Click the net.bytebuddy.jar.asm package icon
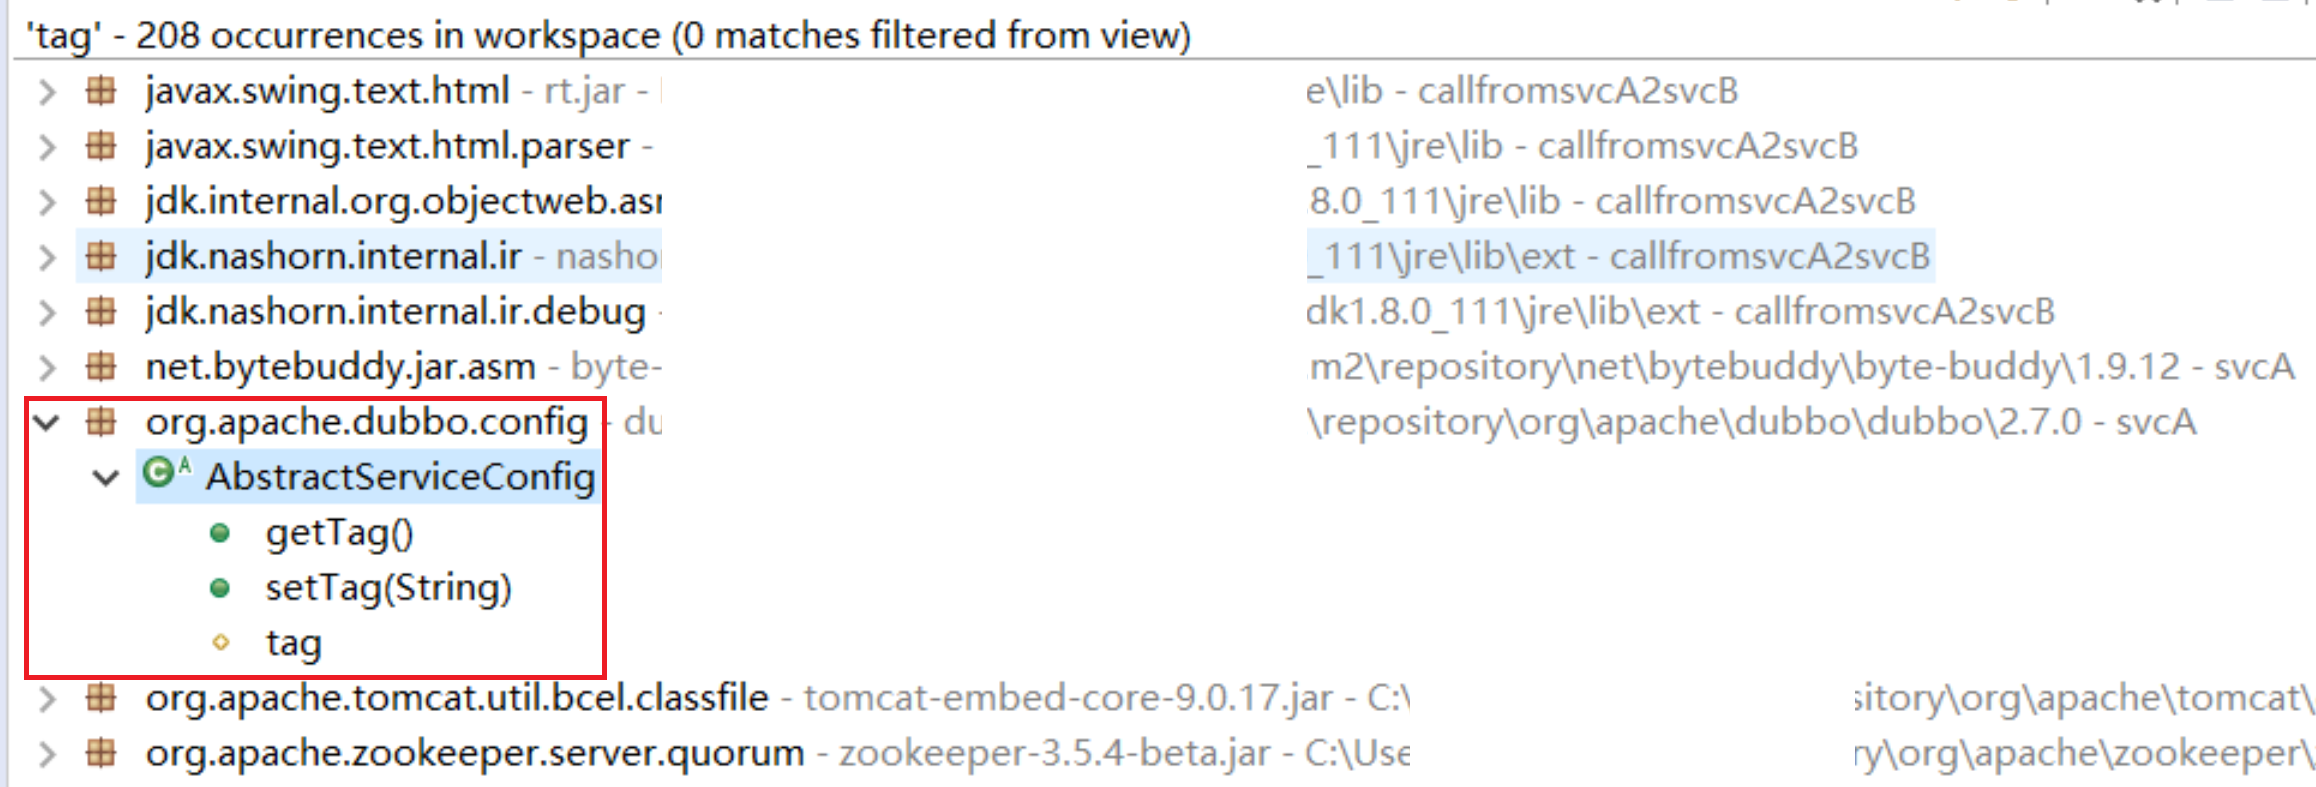Image resolution: width=2316 pixels, height=787 pixels. tap(100, 366)
